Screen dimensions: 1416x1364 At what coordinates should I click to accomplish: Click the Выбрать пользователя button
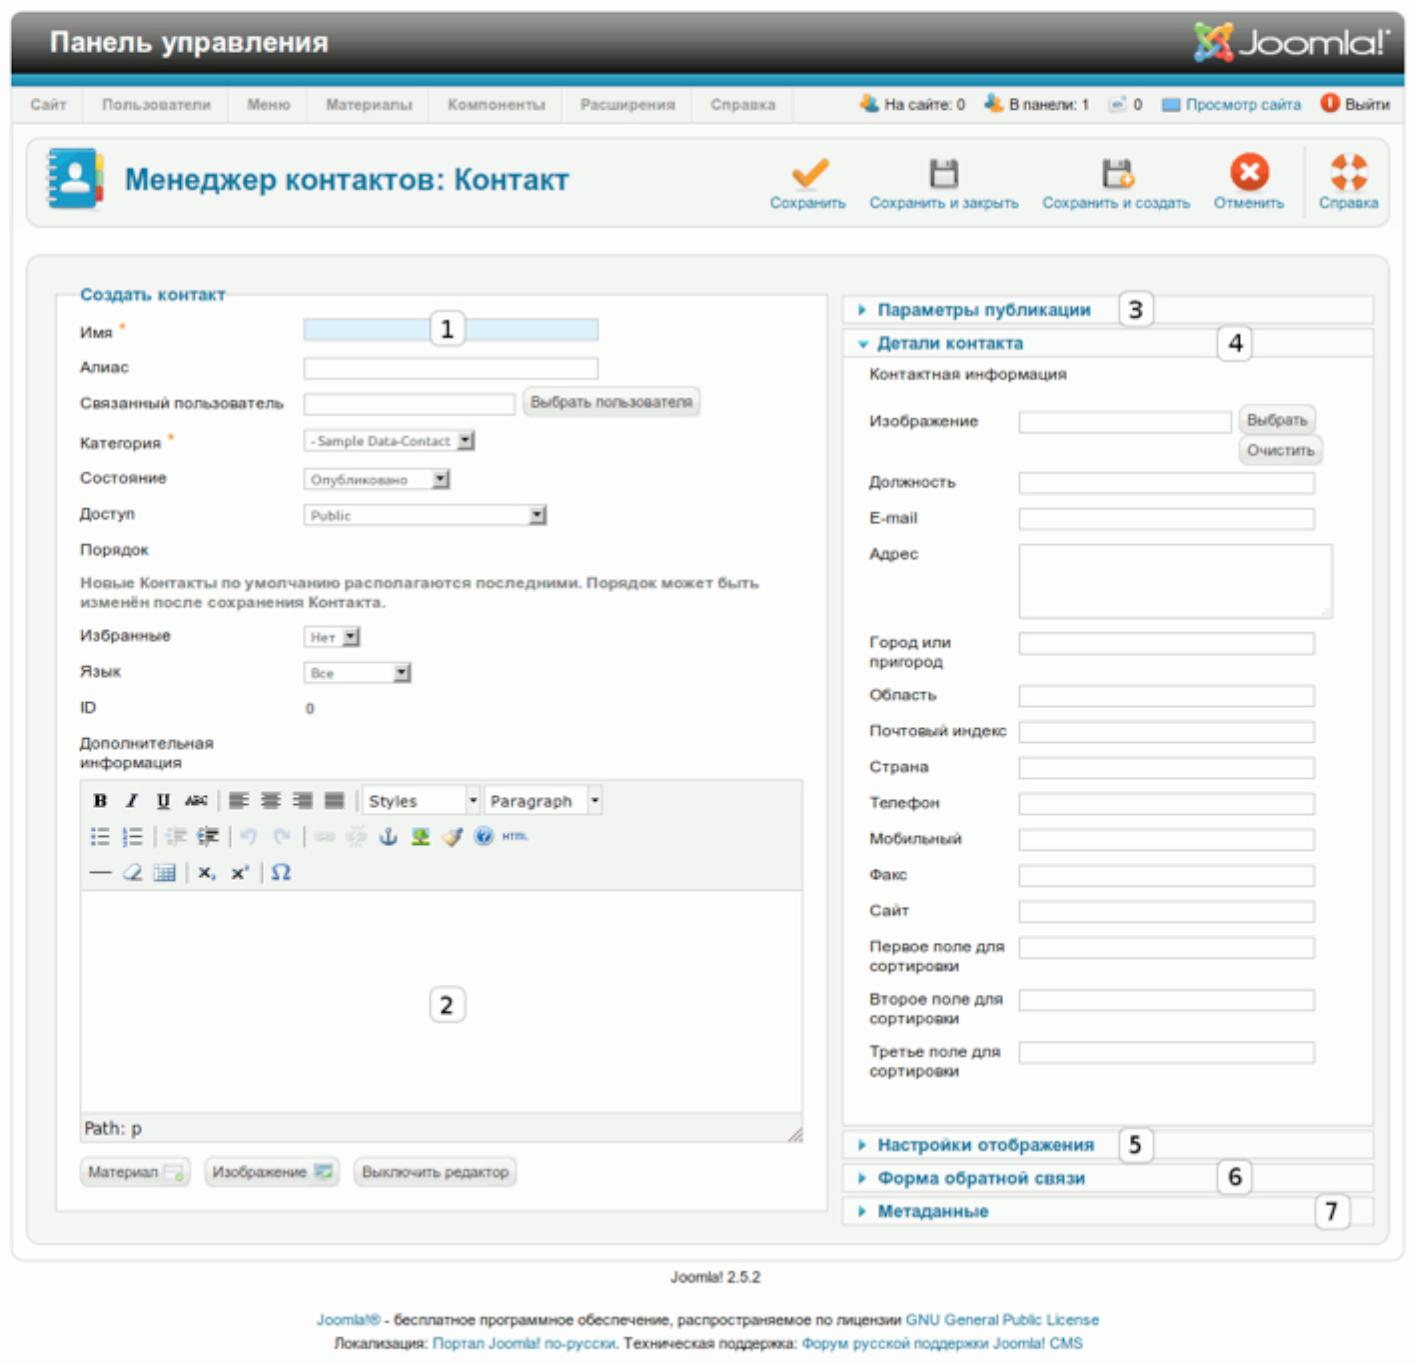[611, 402]
